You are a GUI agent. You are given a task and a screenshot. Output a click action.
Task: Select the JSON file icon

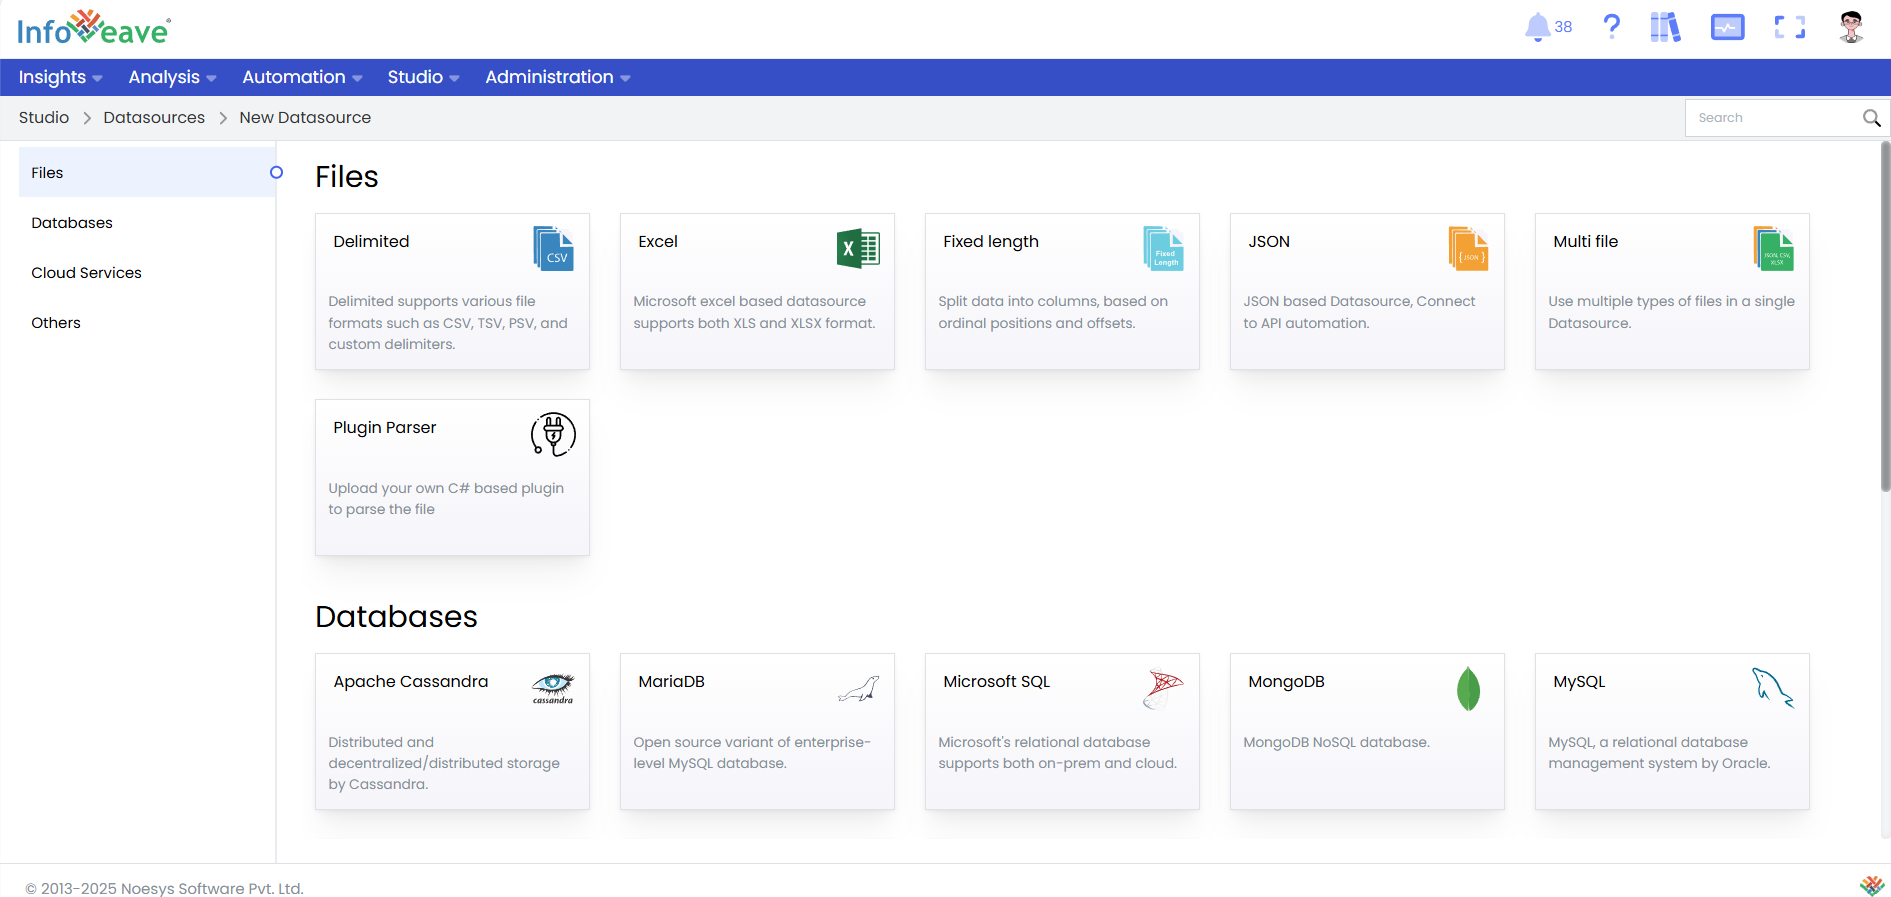1468,248
